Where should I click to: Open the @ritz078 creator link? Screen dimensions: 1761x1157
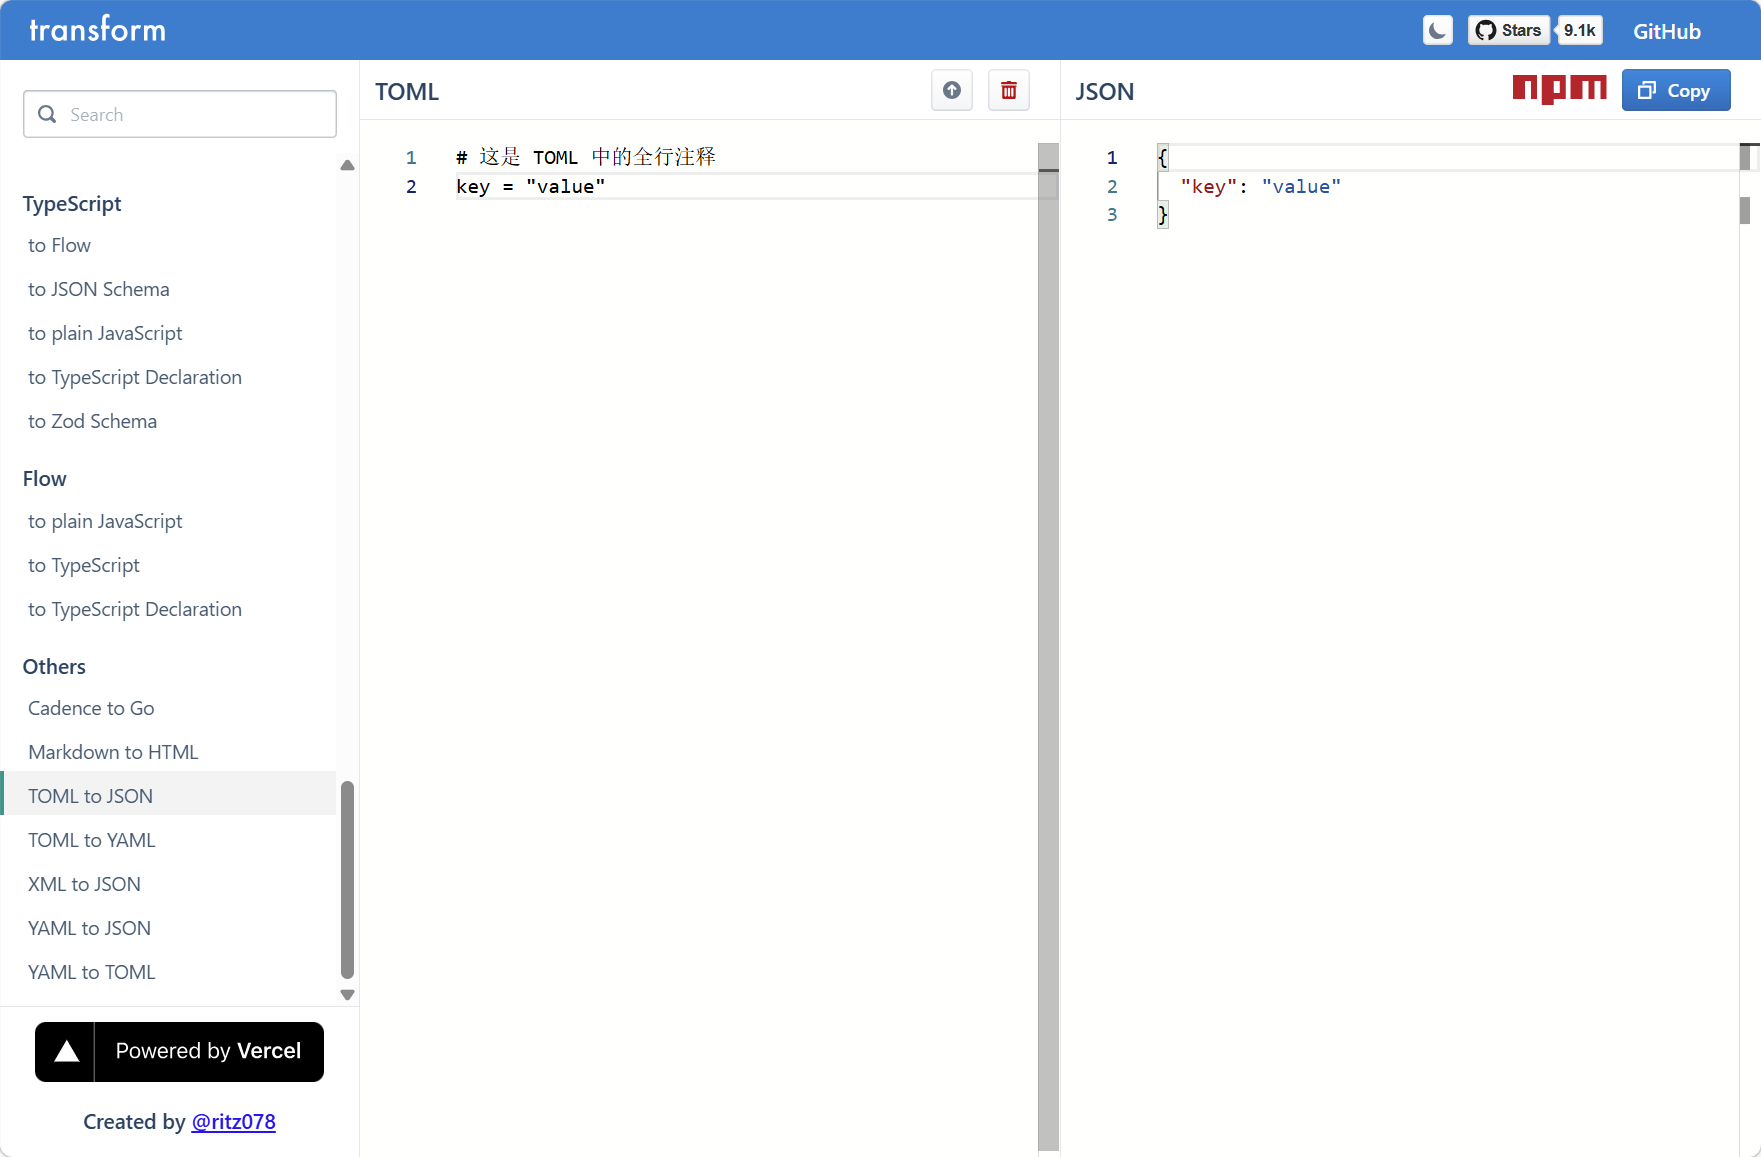[x=233, y=1122]
